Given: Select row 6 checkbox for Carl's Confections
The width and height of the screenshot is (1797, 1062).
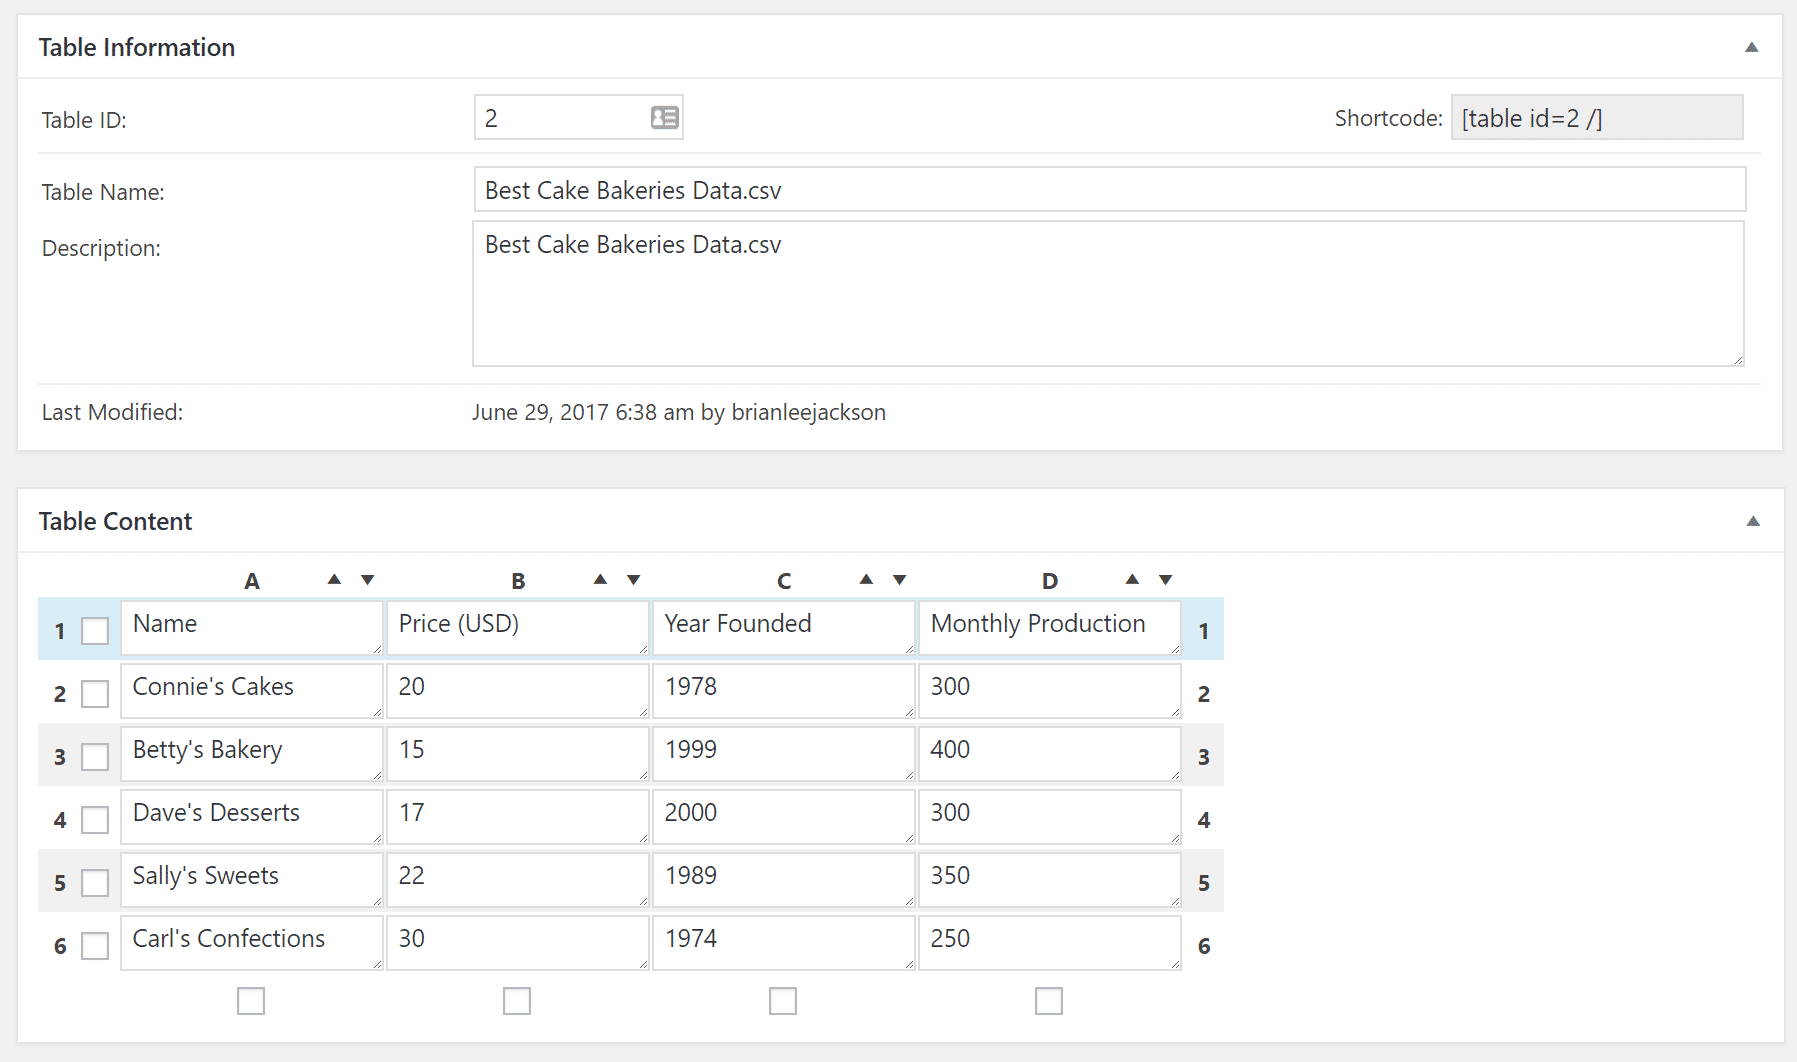Looking at the screenshot, I should [x=95, y=946].
